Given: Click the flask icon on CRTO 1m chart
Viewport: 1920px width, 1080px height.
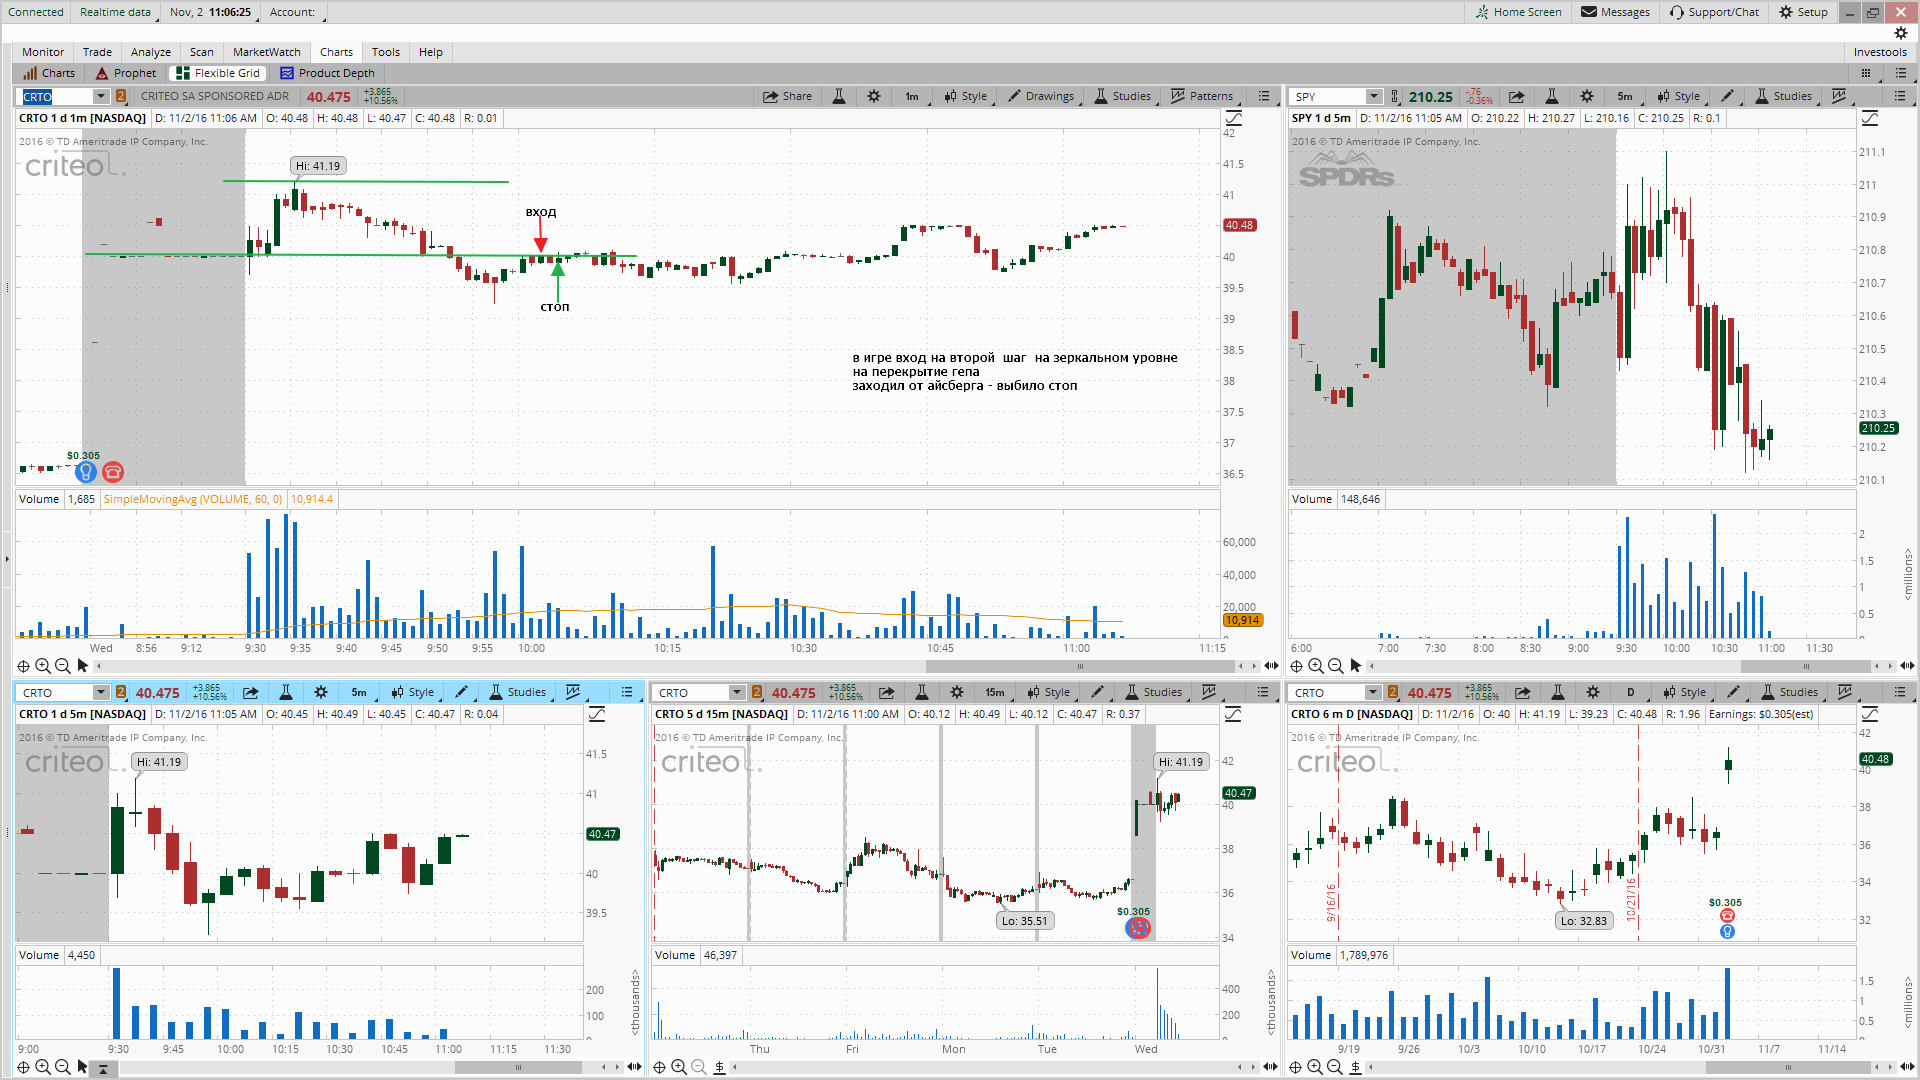Looking at the screenshot, I should tap(839, 96).
